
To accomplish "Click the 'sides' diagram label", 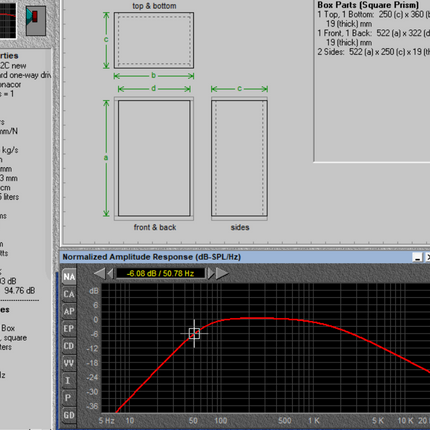I will tap(240, 227).
